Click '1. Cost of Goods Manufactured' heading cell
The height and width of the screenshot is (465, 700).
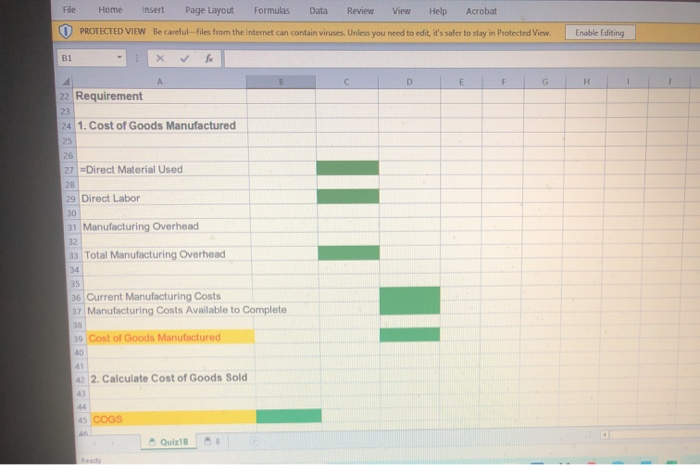(161, 125)
